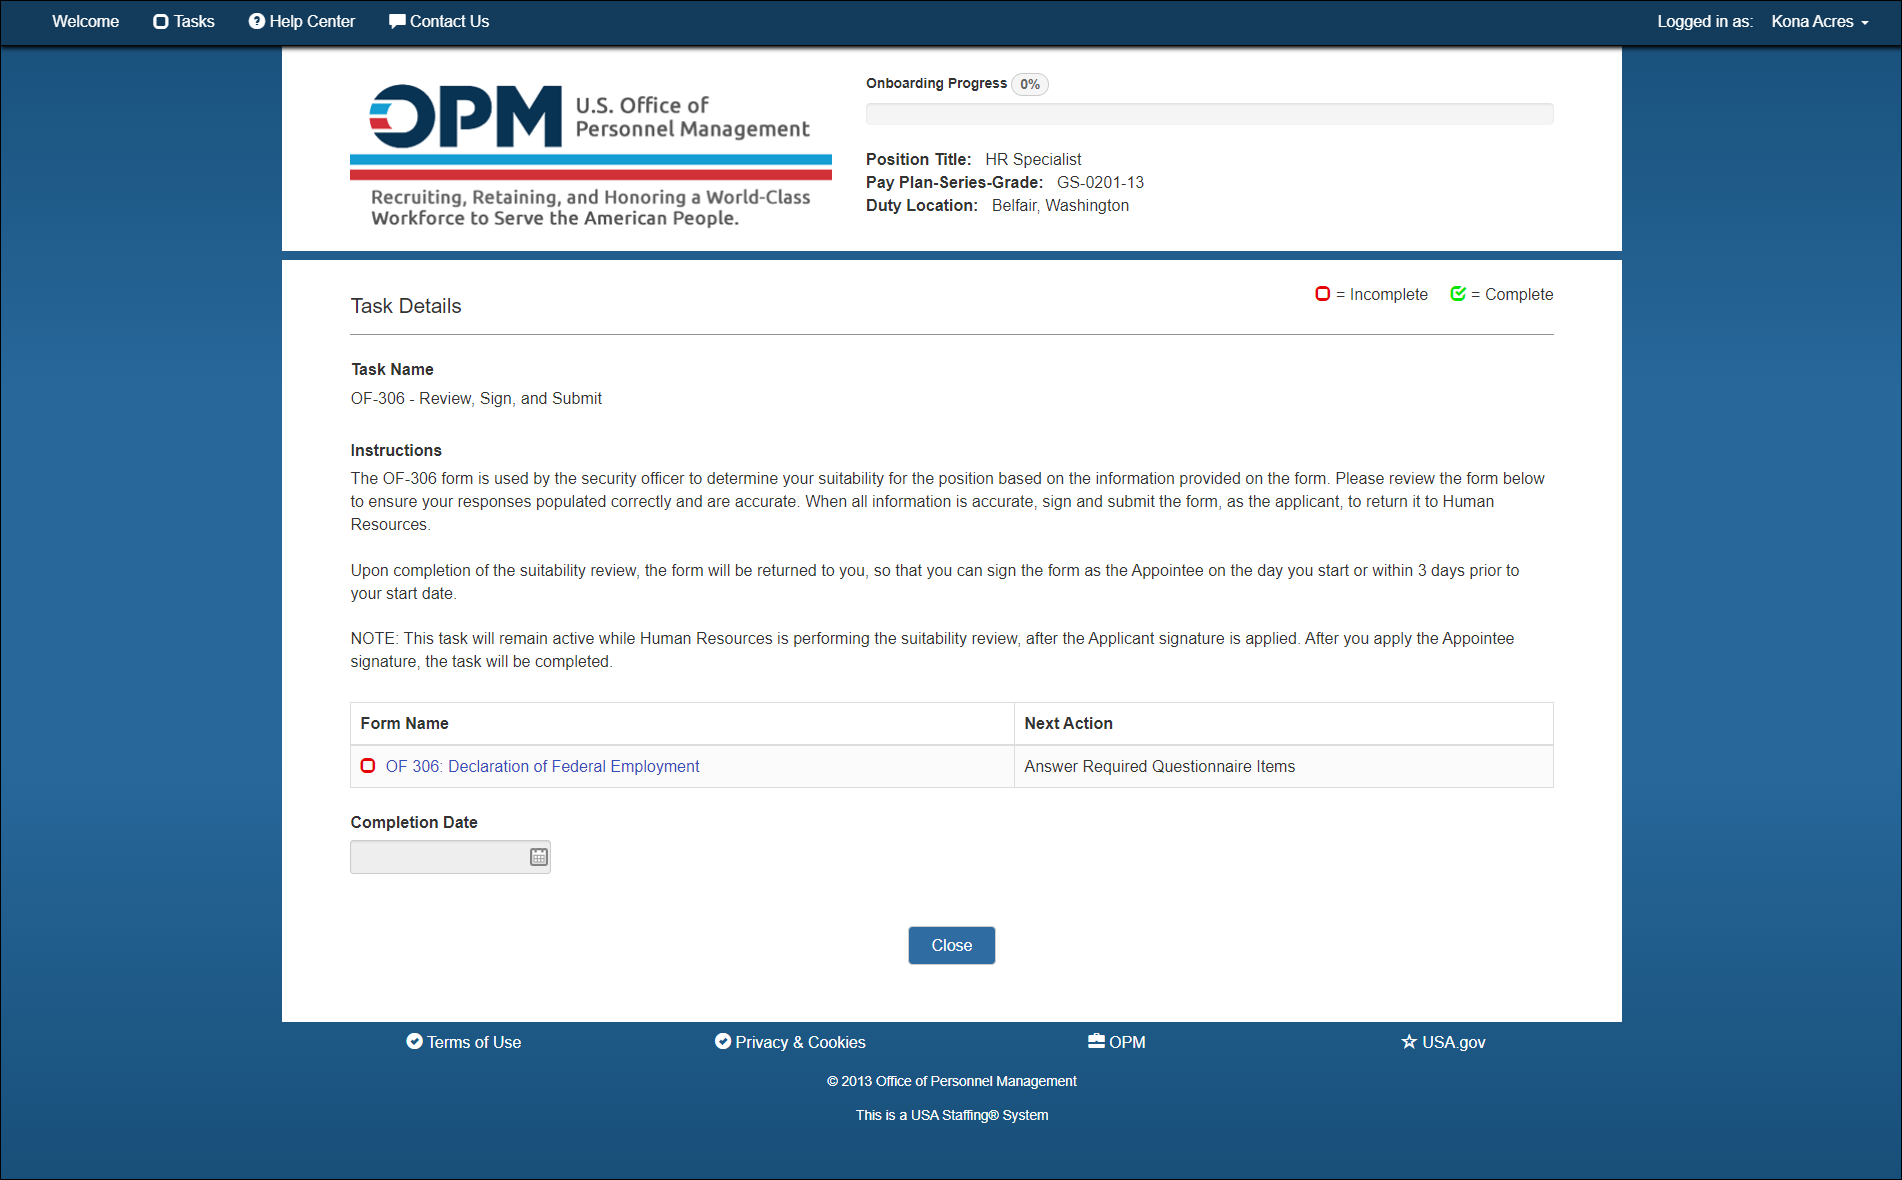The height and width of the screenshot is (1180, 1902).
Task: Click 'This is a USA Staffing® System' text
Action: tap(952, 1115)
